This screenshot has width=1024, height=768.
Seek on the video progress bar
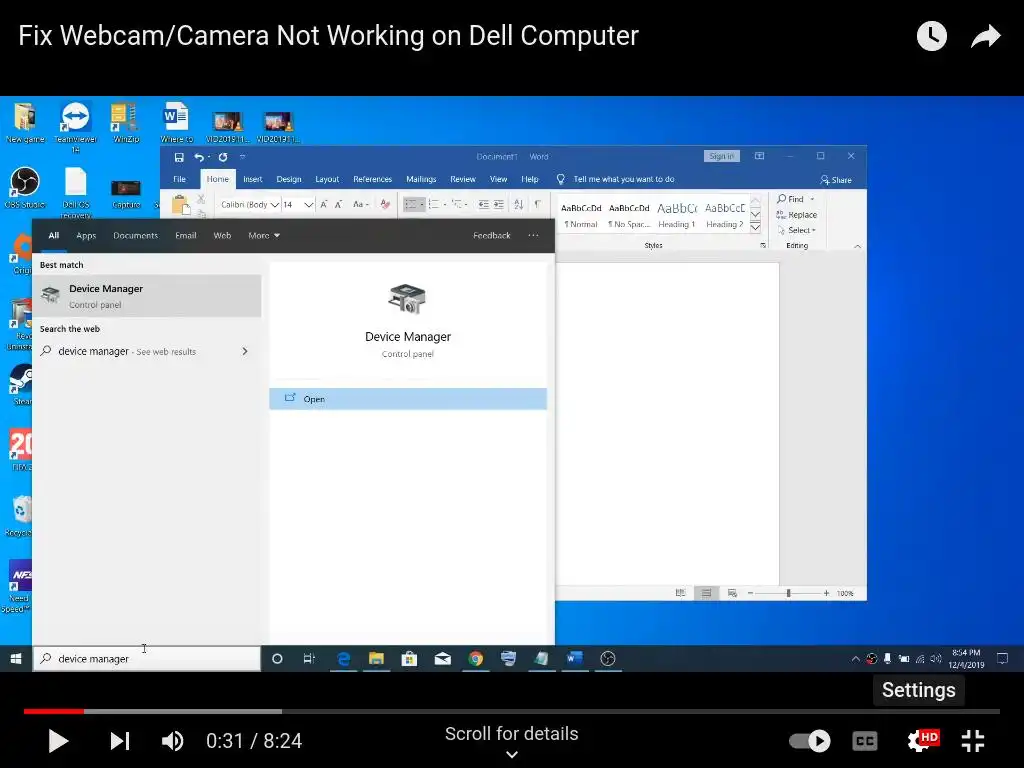(x=511, y=711)
